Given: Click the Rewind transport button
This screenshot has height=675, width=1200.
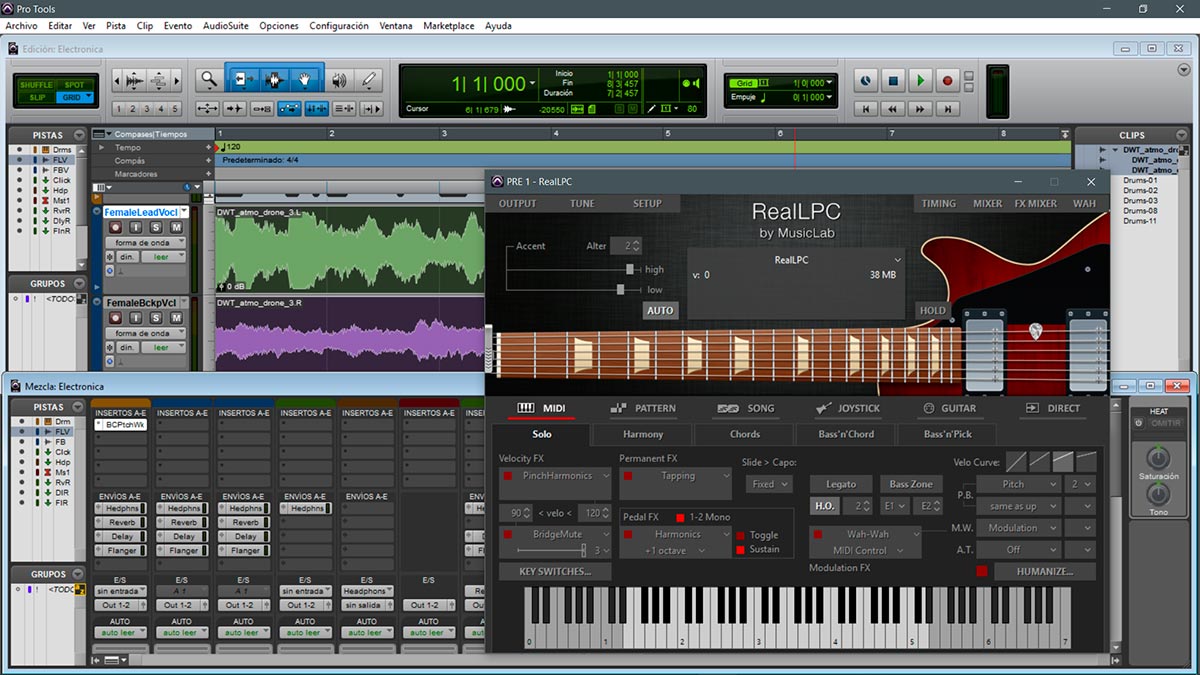Looking at the screenshot, I should [x=894, y=108].
